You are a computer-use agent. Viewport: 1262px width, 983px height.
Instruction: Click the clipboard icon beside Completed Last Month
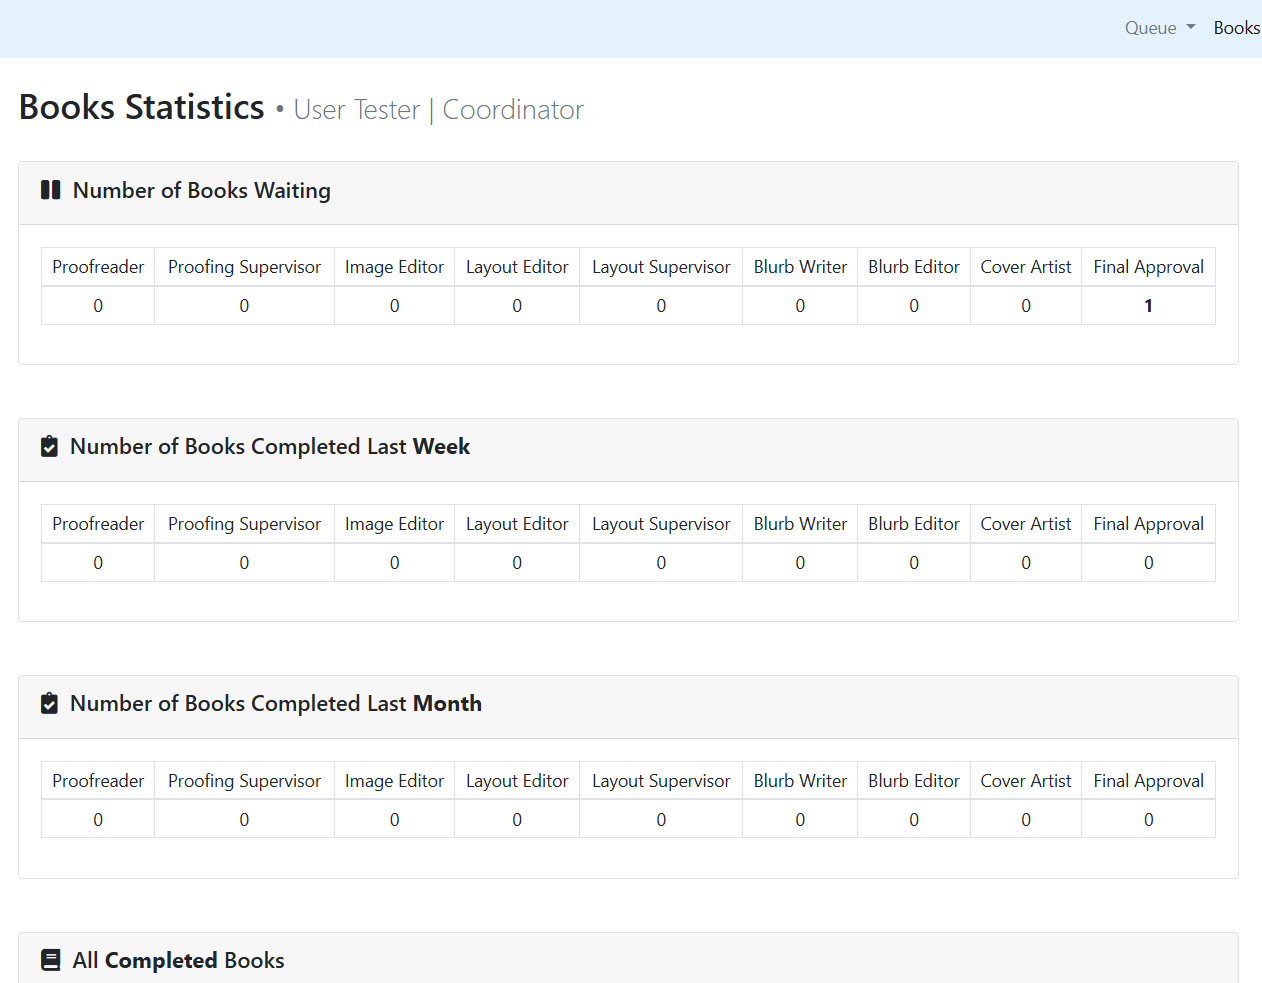pos(49,704)
